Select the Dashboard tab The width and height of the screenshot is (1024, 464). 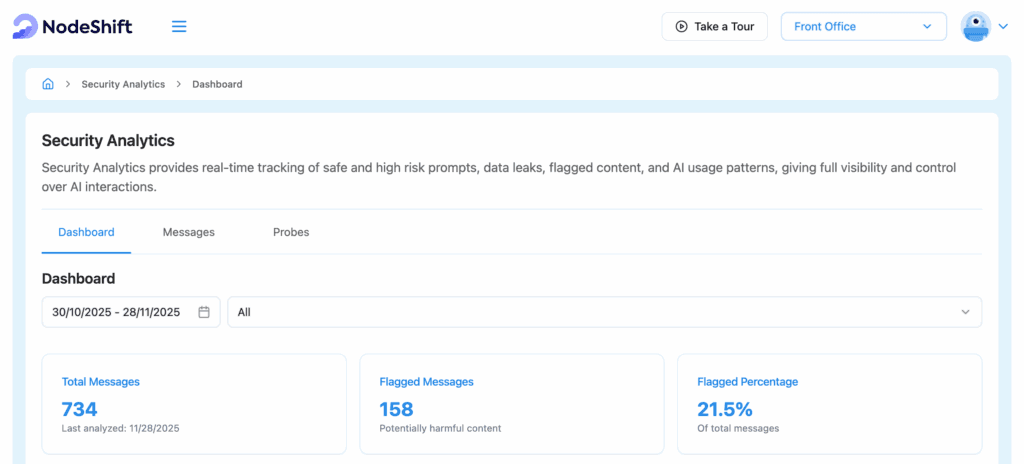tap(86, 232)
